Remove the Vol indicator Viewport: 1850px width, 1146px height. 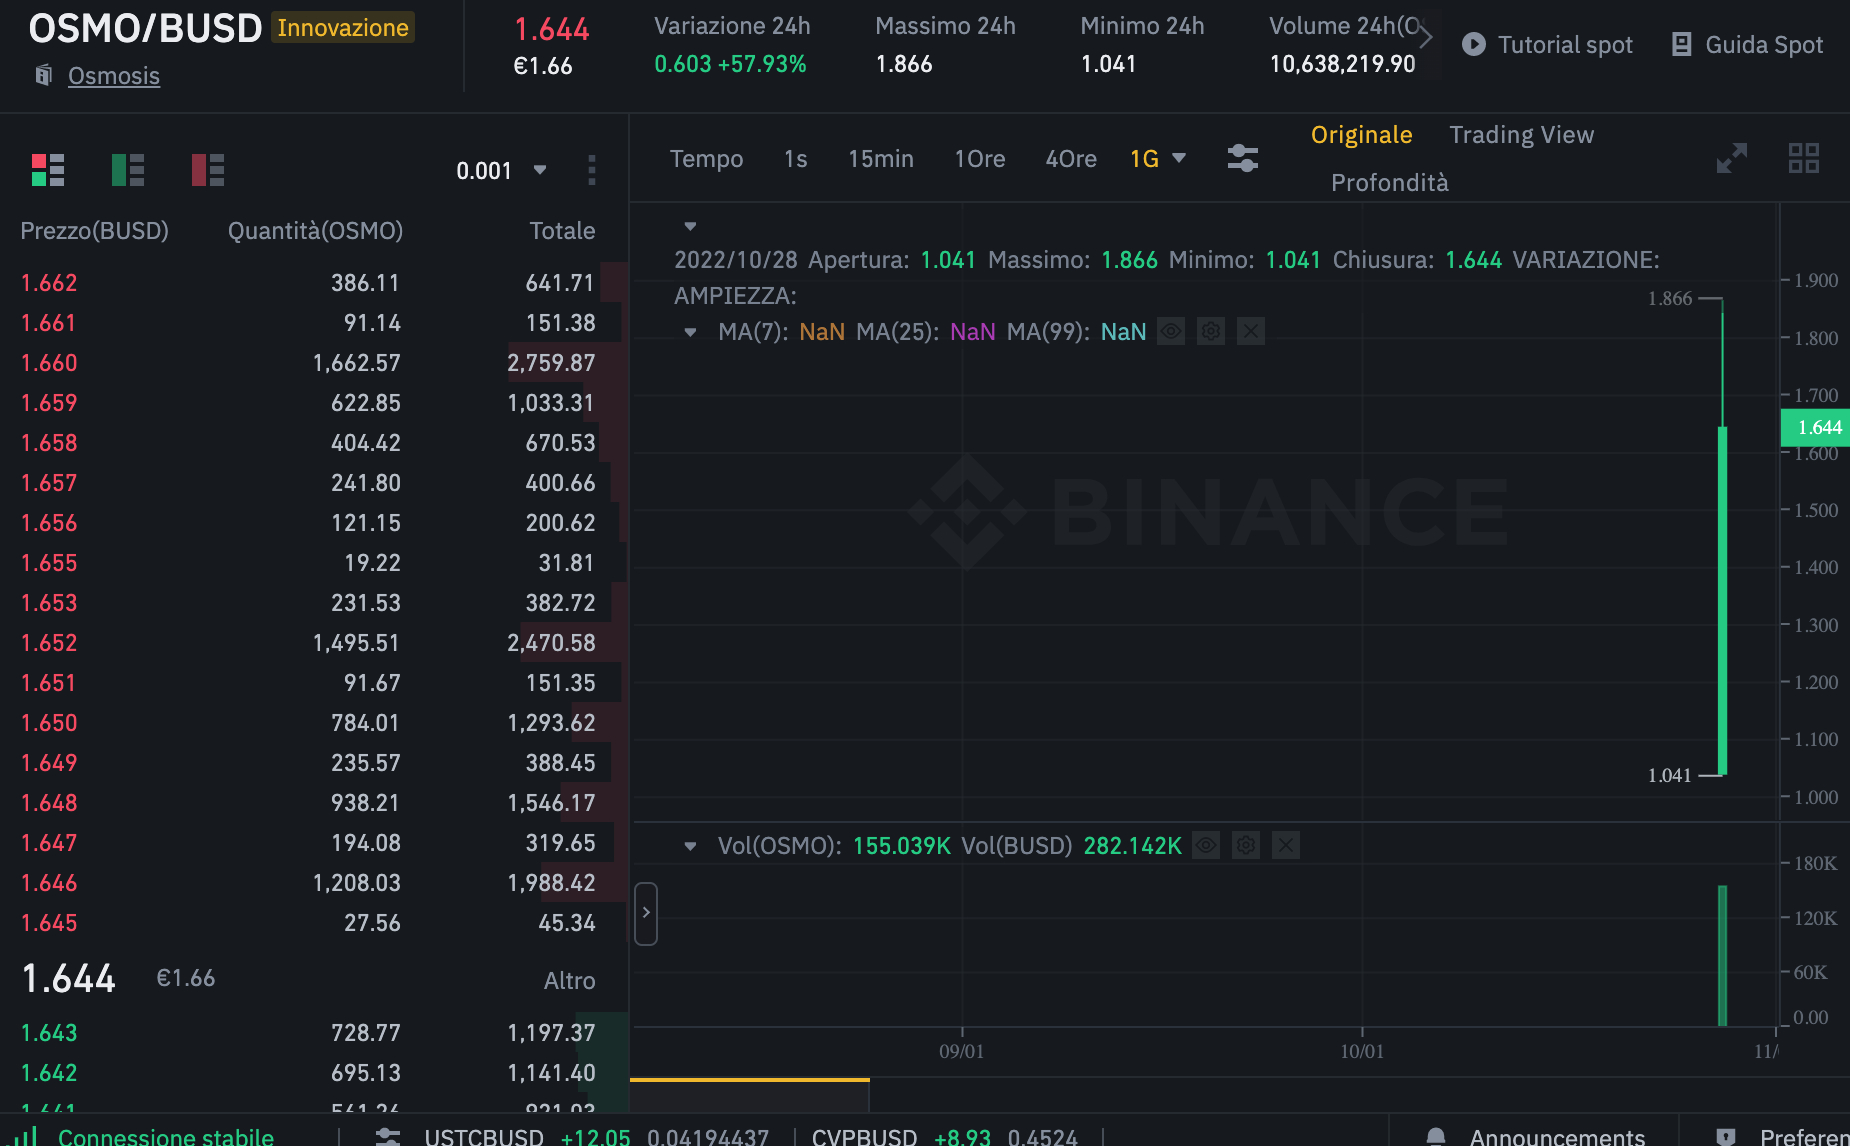(x=1286, y=846)
